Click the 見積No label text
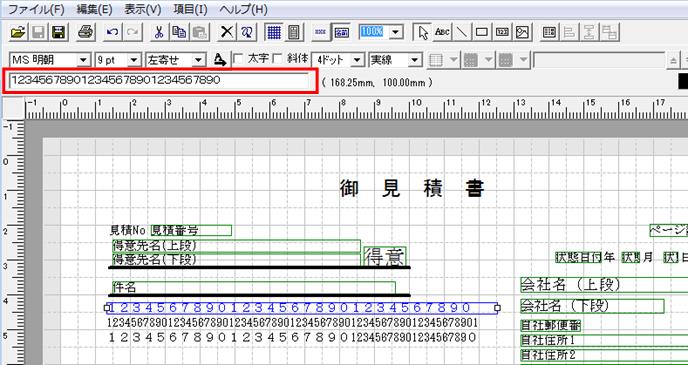This screenshot has height=365, width=688. [x=127, y=230]
